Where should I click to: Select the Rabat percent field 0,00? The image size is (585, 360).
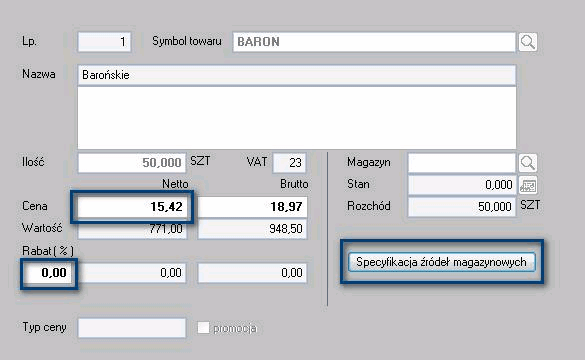coord(49,273)
